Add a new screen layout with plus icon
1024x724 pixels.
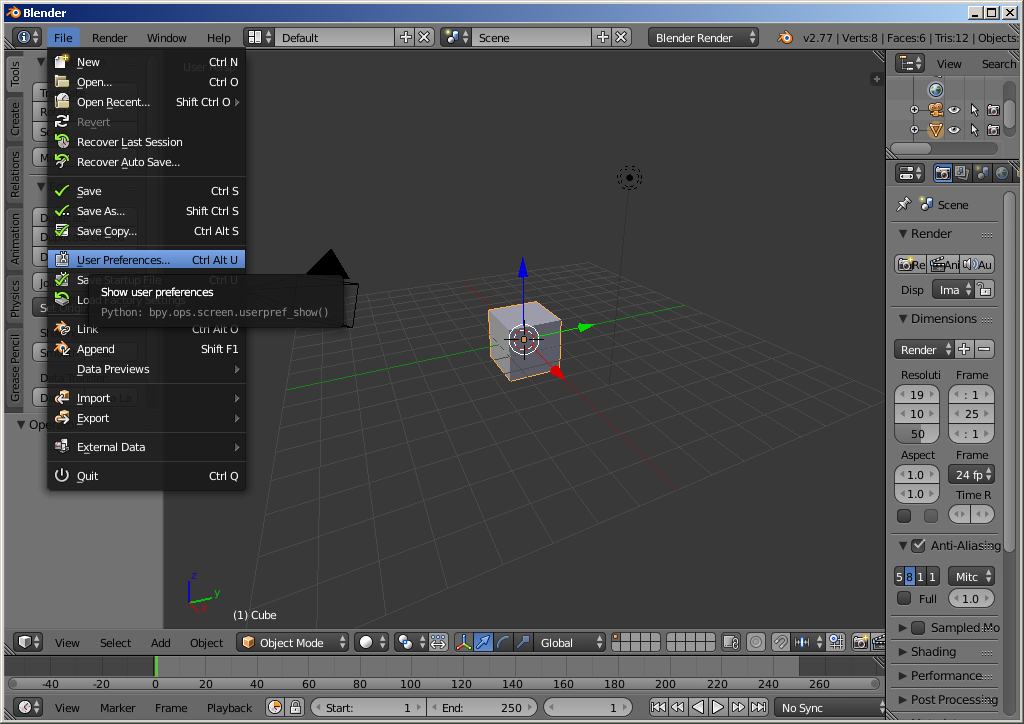click(x=406, y=37)
